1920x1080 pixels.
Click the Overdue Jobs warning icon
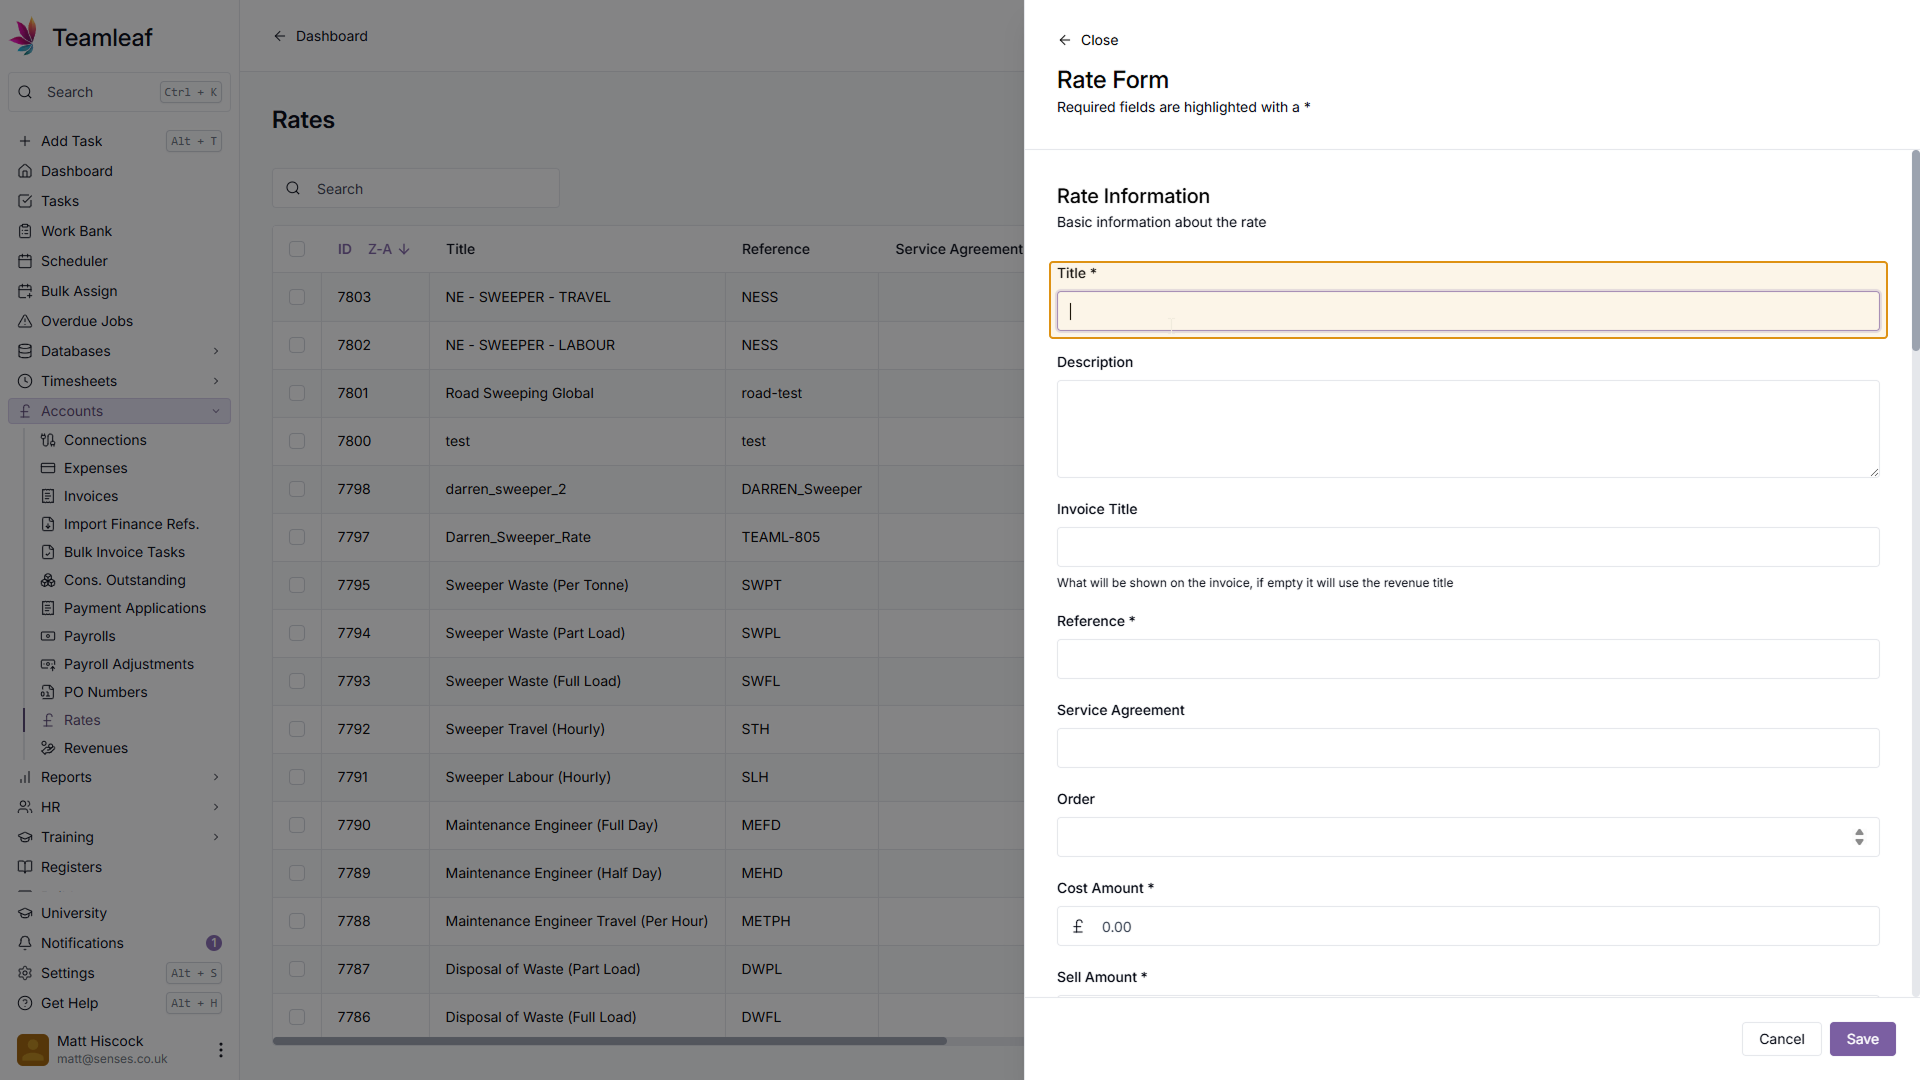[25, 321]
